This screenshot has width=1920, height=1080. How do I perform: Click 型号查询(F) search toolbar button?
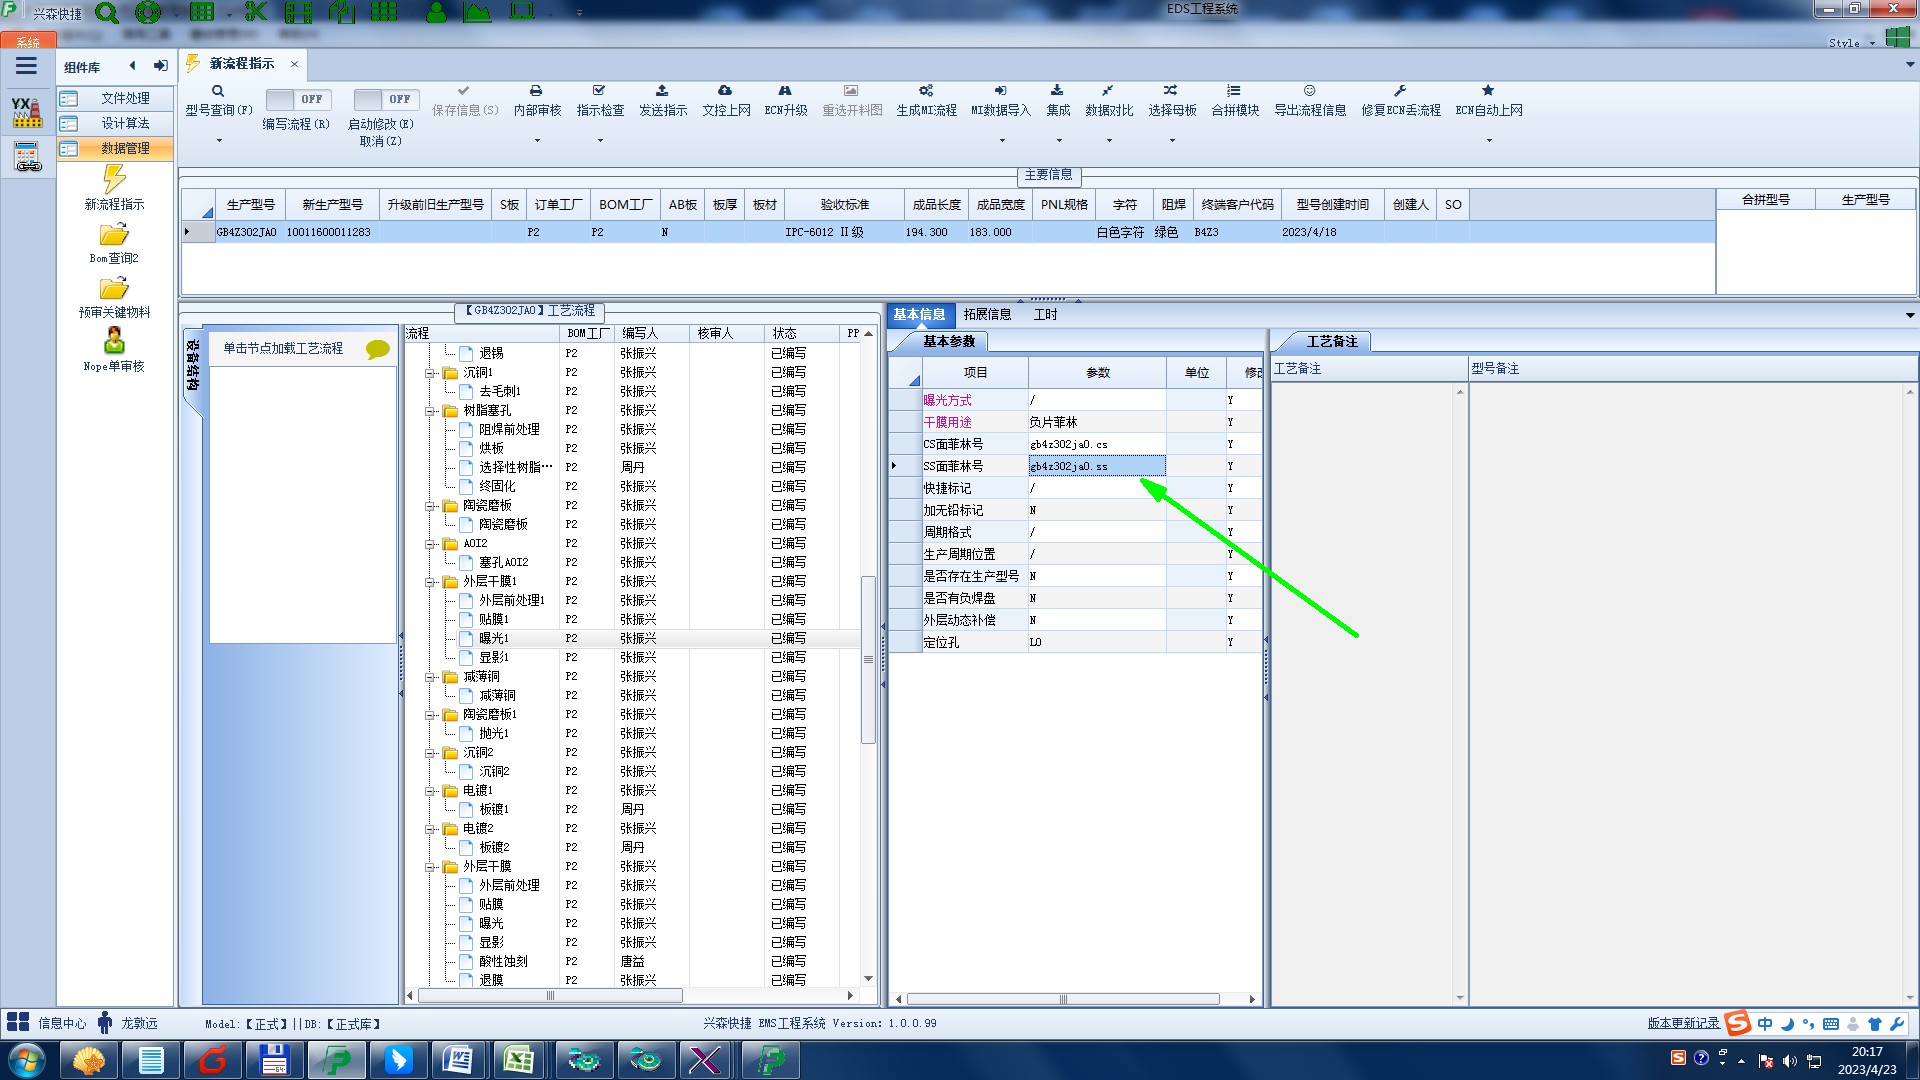tap(218, 100)
